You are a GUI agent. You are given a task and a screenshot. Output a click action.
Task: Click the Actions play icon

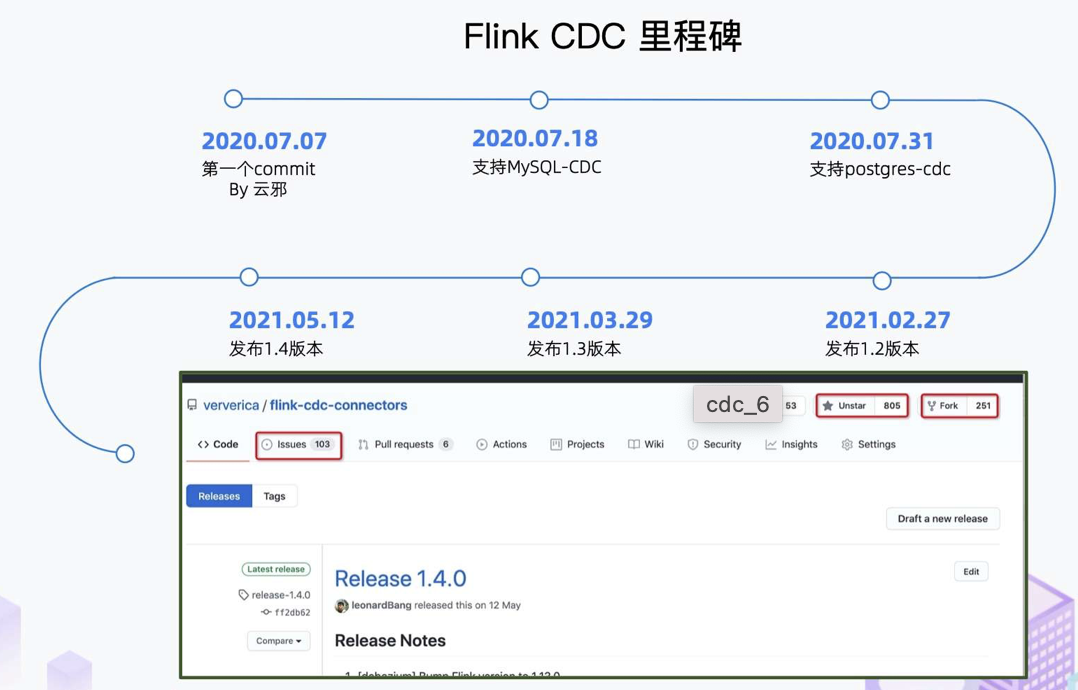[x=482, y=445]
